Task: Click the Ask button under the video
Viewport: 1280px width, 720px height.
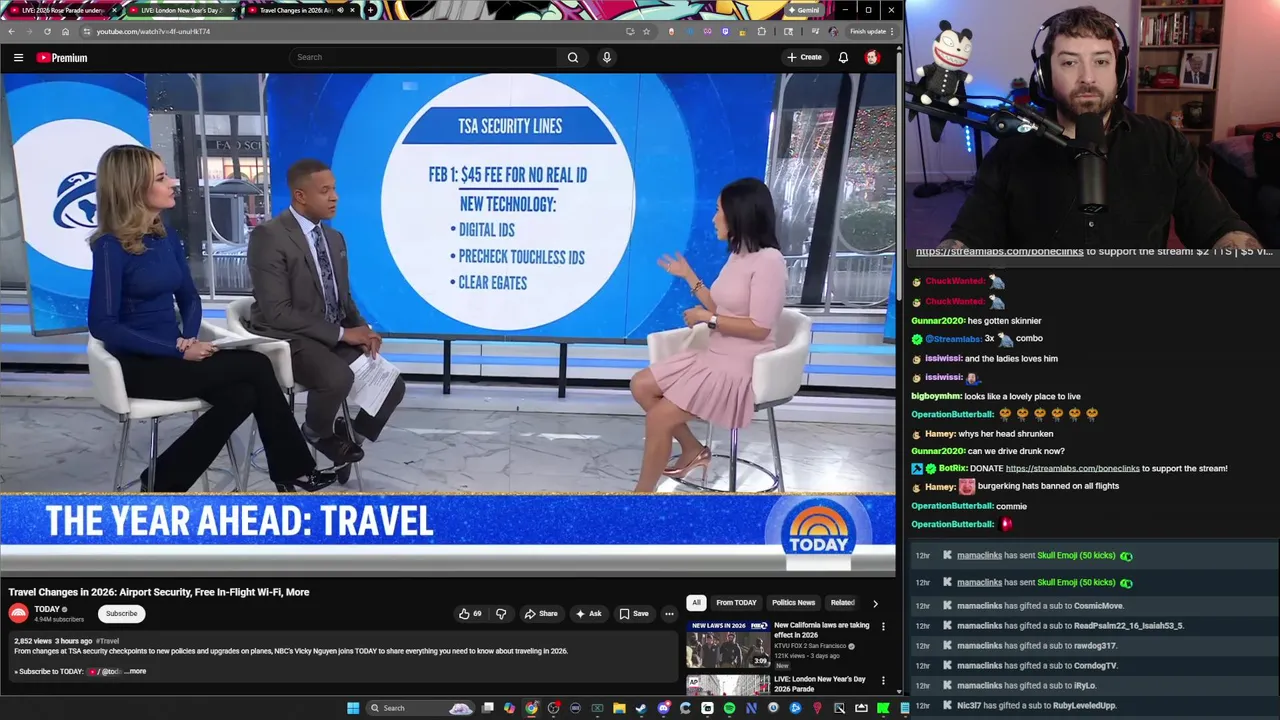Action: click(x=588, y=613)
